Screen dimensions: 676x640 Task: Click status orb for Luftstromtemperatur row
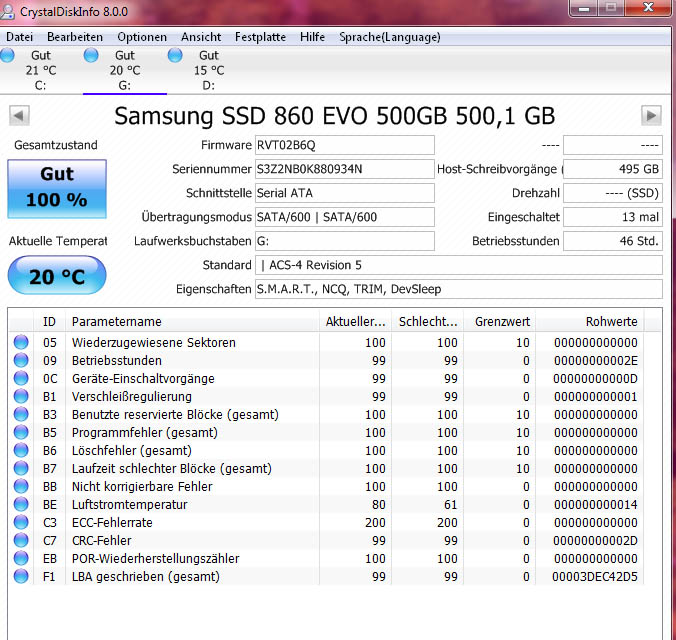coord(21,504)
